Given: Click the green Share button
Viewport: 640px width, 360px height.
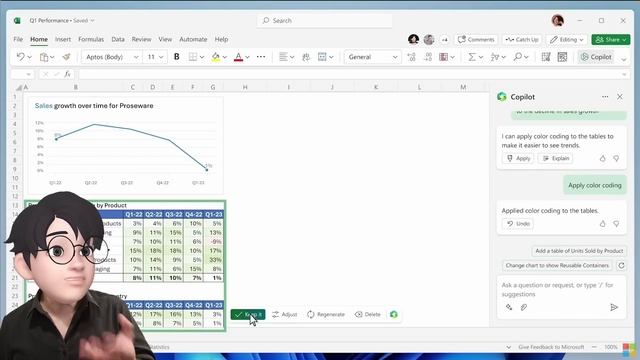Looking at the screenshot, I should [x=611, y=40].
